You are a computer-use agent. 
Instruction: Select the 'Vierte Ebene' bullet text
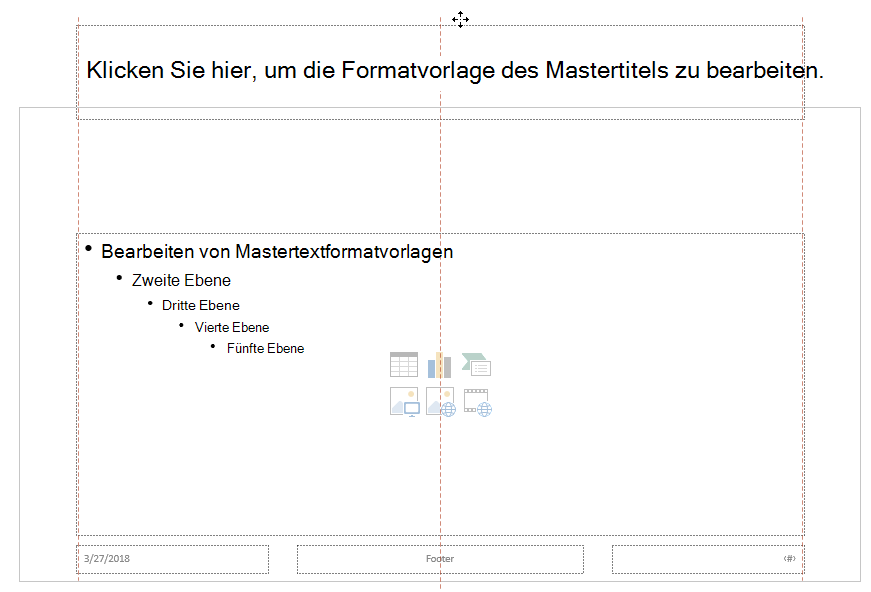click(232, 327)
